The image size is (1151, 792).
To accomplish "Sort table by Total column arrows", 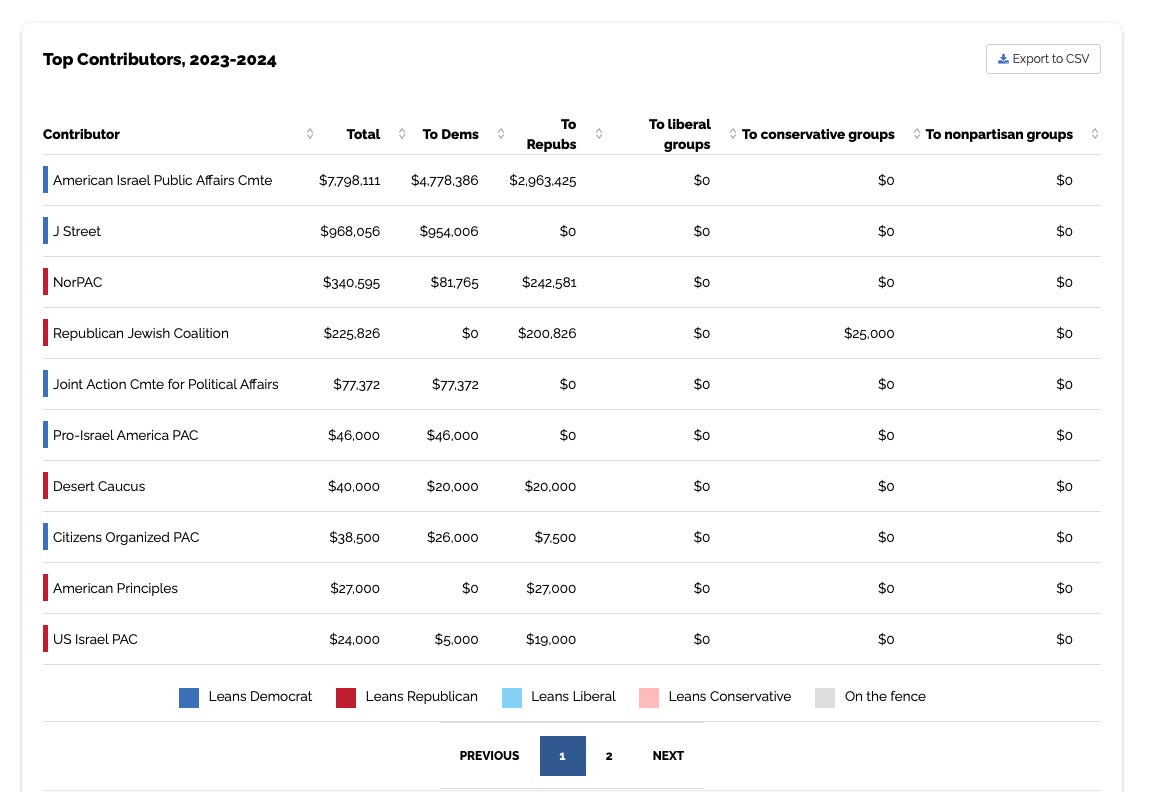I will pyautogui.click(x=402, y=134).
